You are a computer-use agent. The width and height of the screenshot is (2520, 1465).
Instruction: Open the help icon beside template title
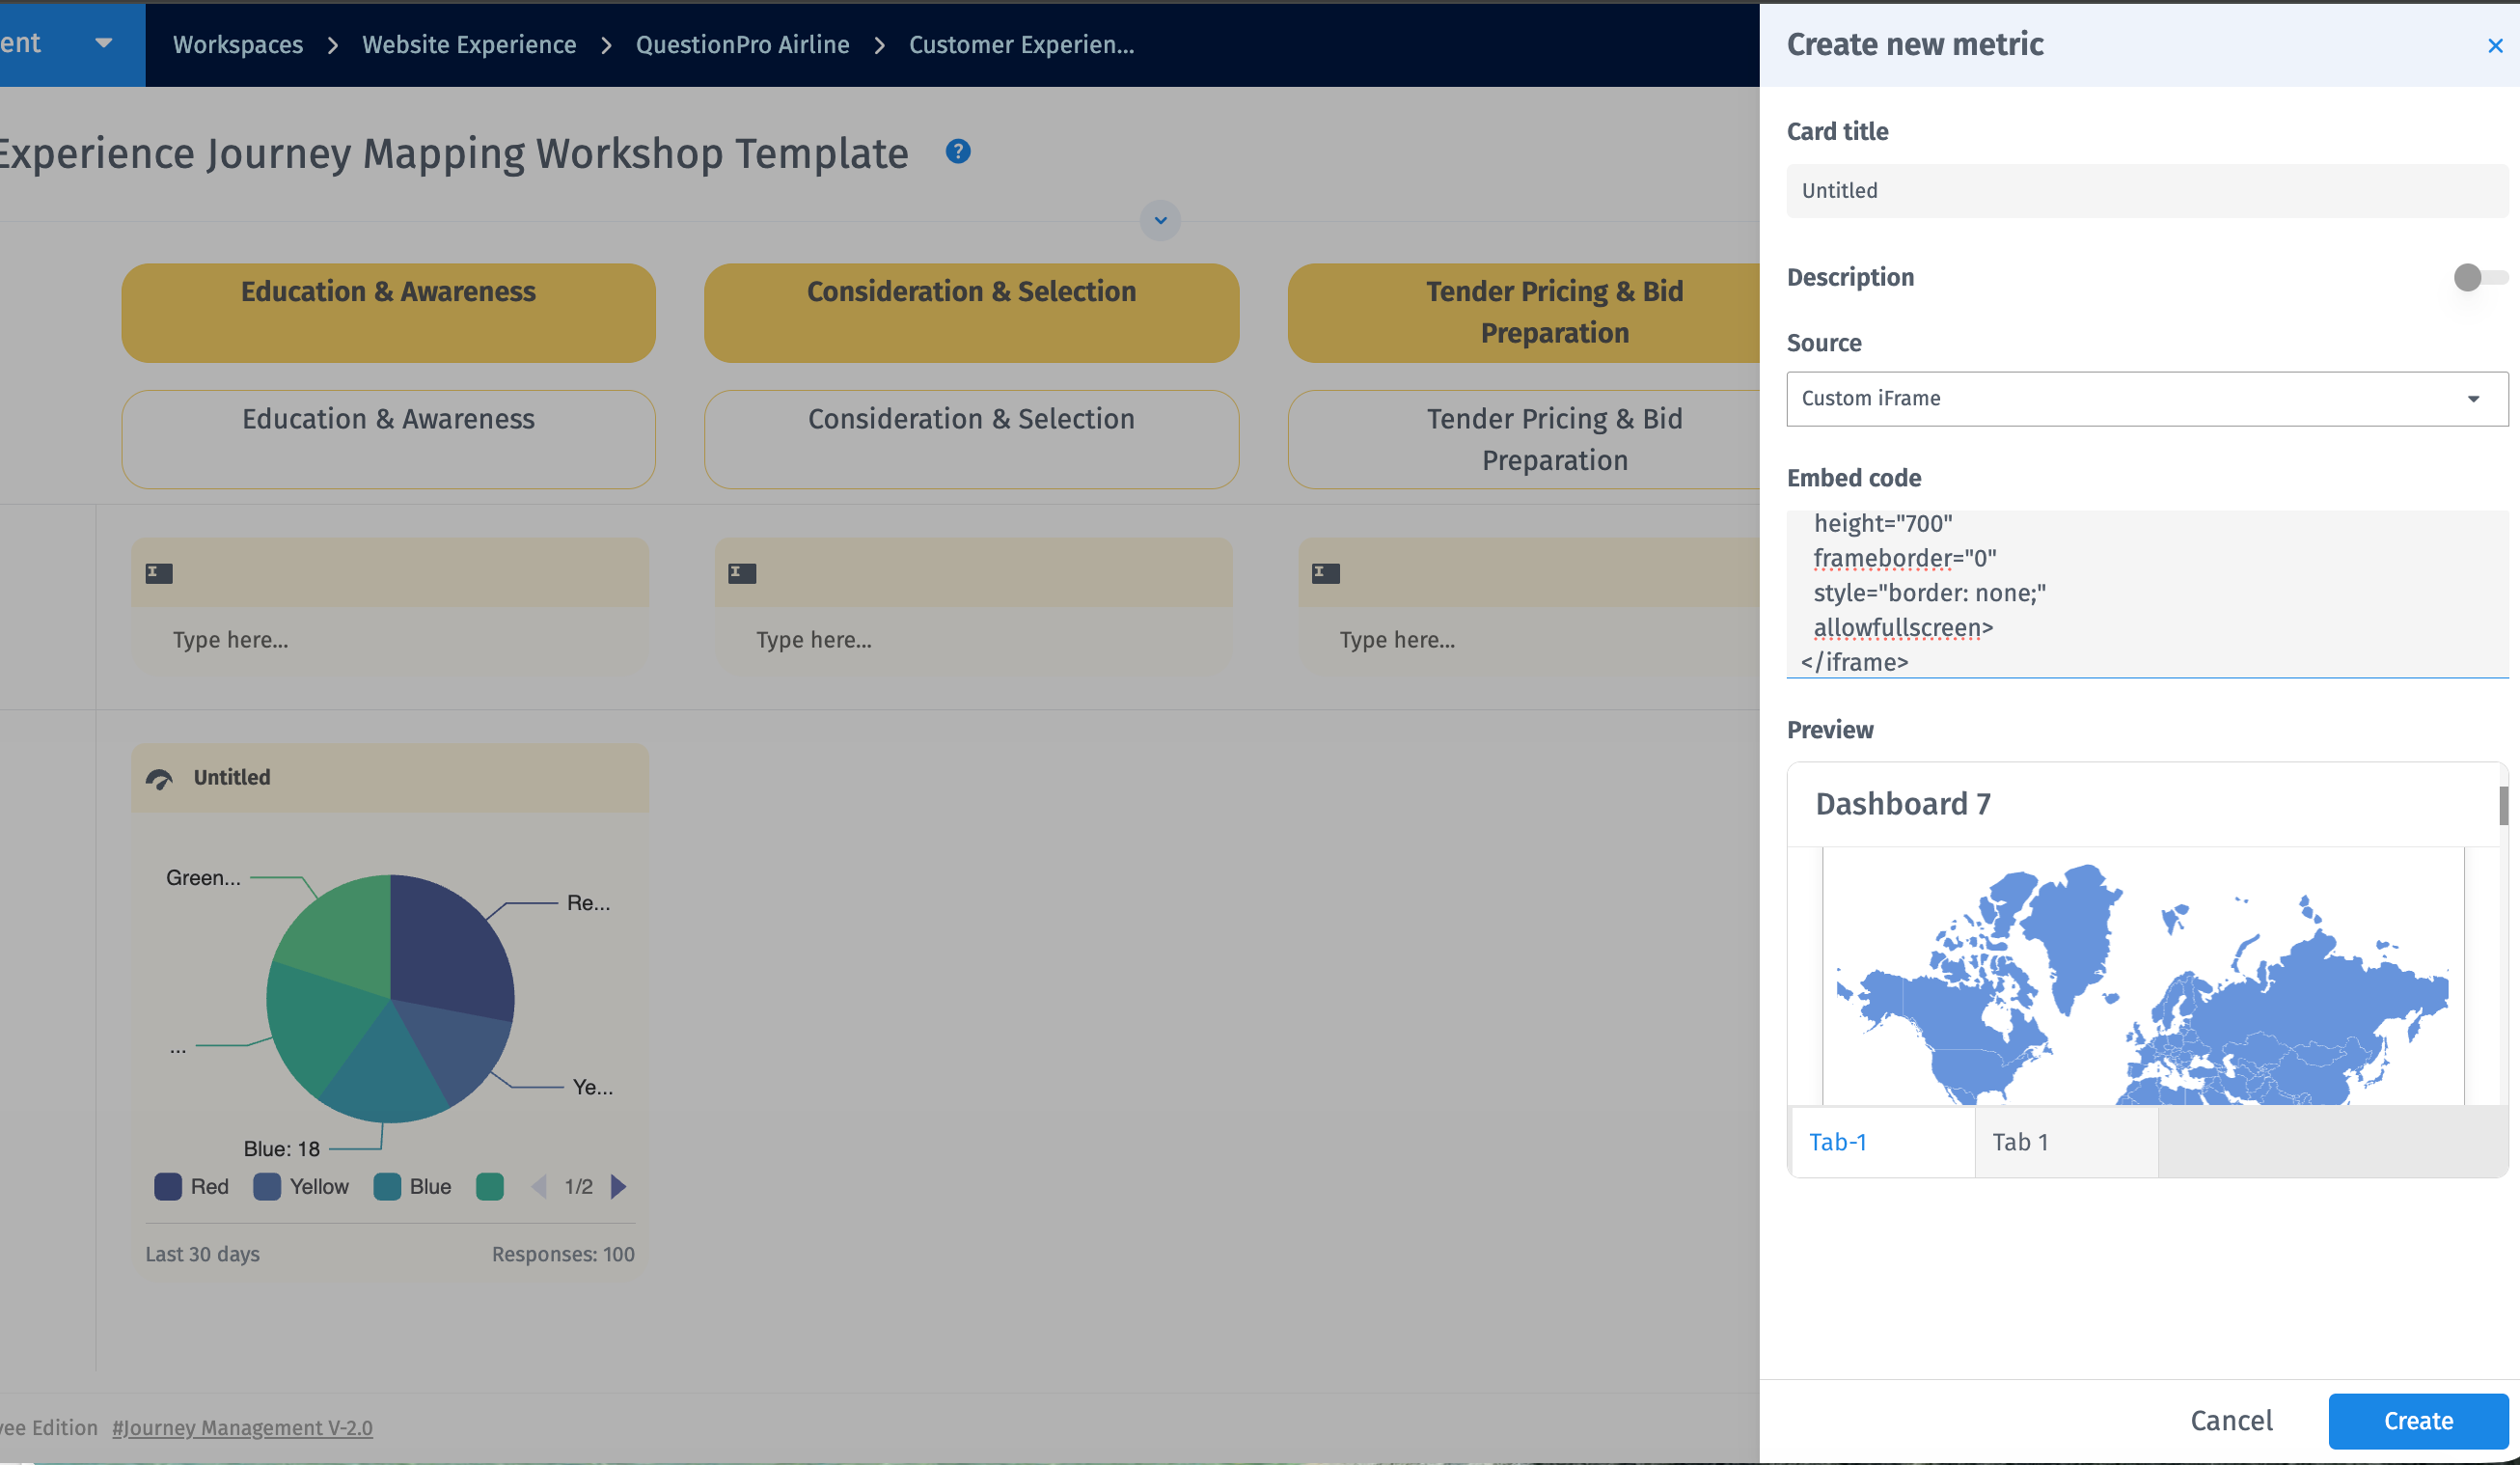coord(957,151)
